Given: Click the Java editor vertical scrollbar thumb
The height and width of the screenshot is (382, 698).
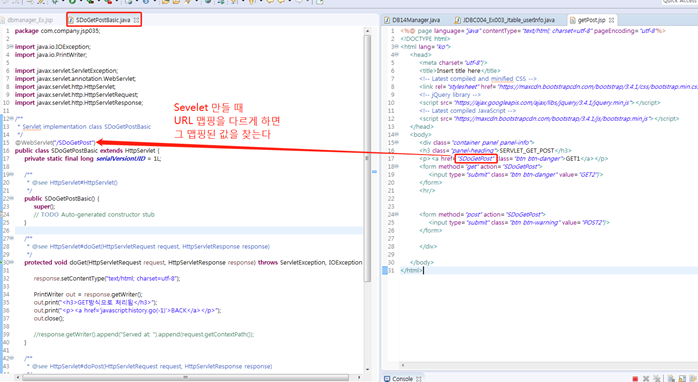Looking at the screenshot, I should [367, 158].
